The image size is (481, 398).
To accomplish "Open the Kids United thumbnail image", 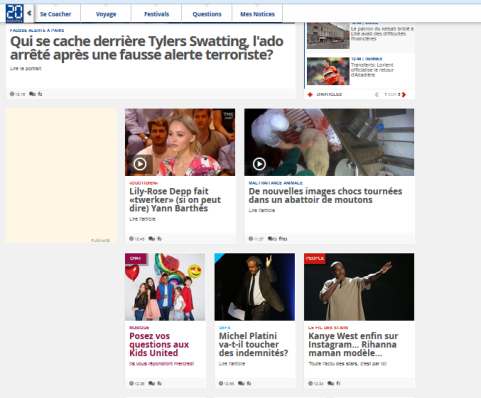I will [x=165, y=287].
